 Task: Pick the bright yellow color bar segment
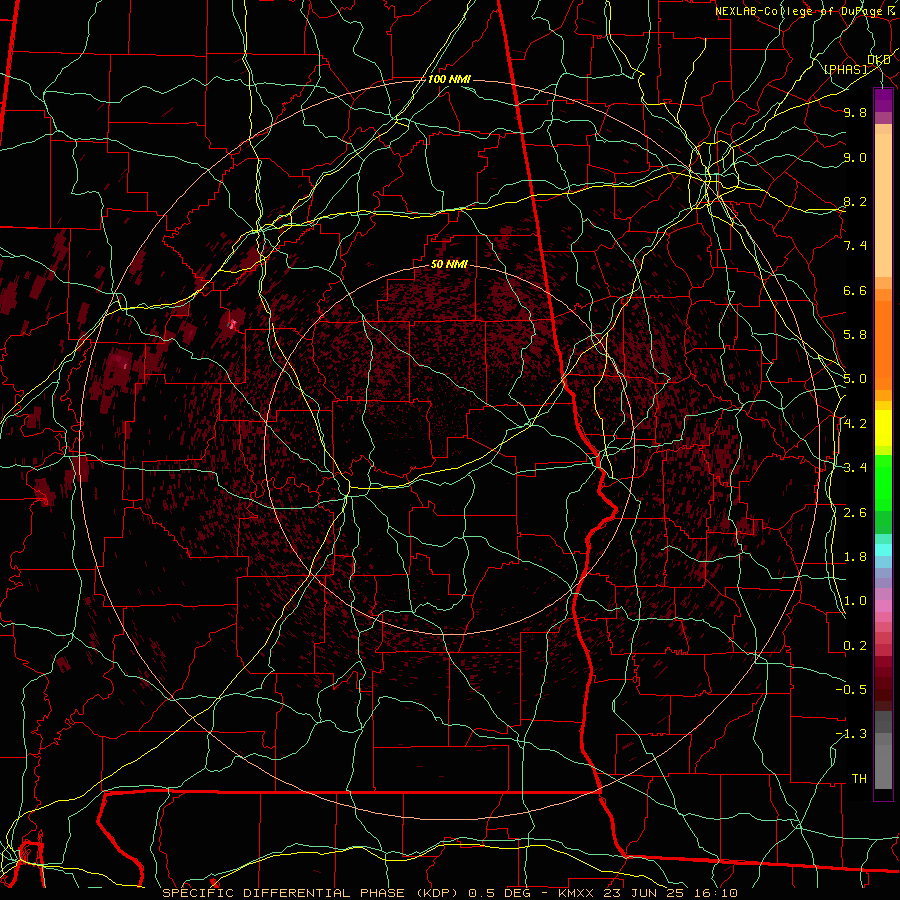click(883, 428)
